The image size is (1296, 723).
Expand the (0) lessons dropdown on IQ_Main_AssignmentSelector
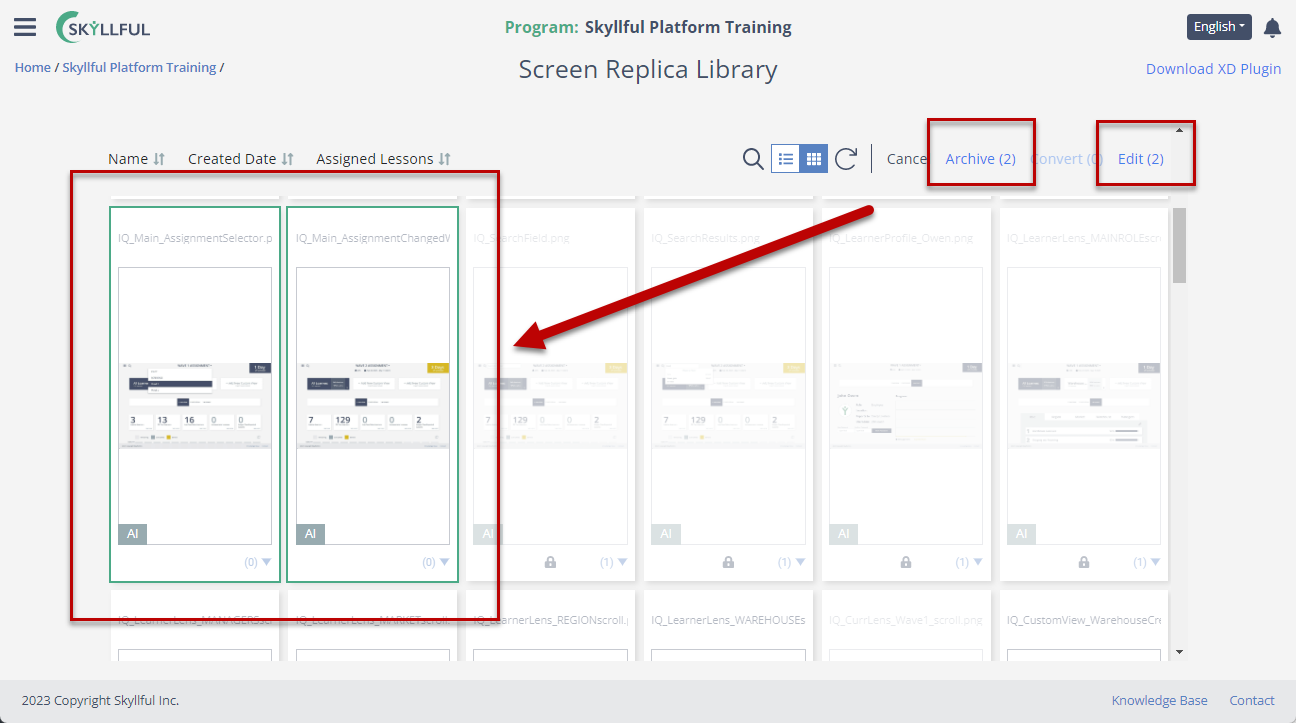tap(258, 562)
